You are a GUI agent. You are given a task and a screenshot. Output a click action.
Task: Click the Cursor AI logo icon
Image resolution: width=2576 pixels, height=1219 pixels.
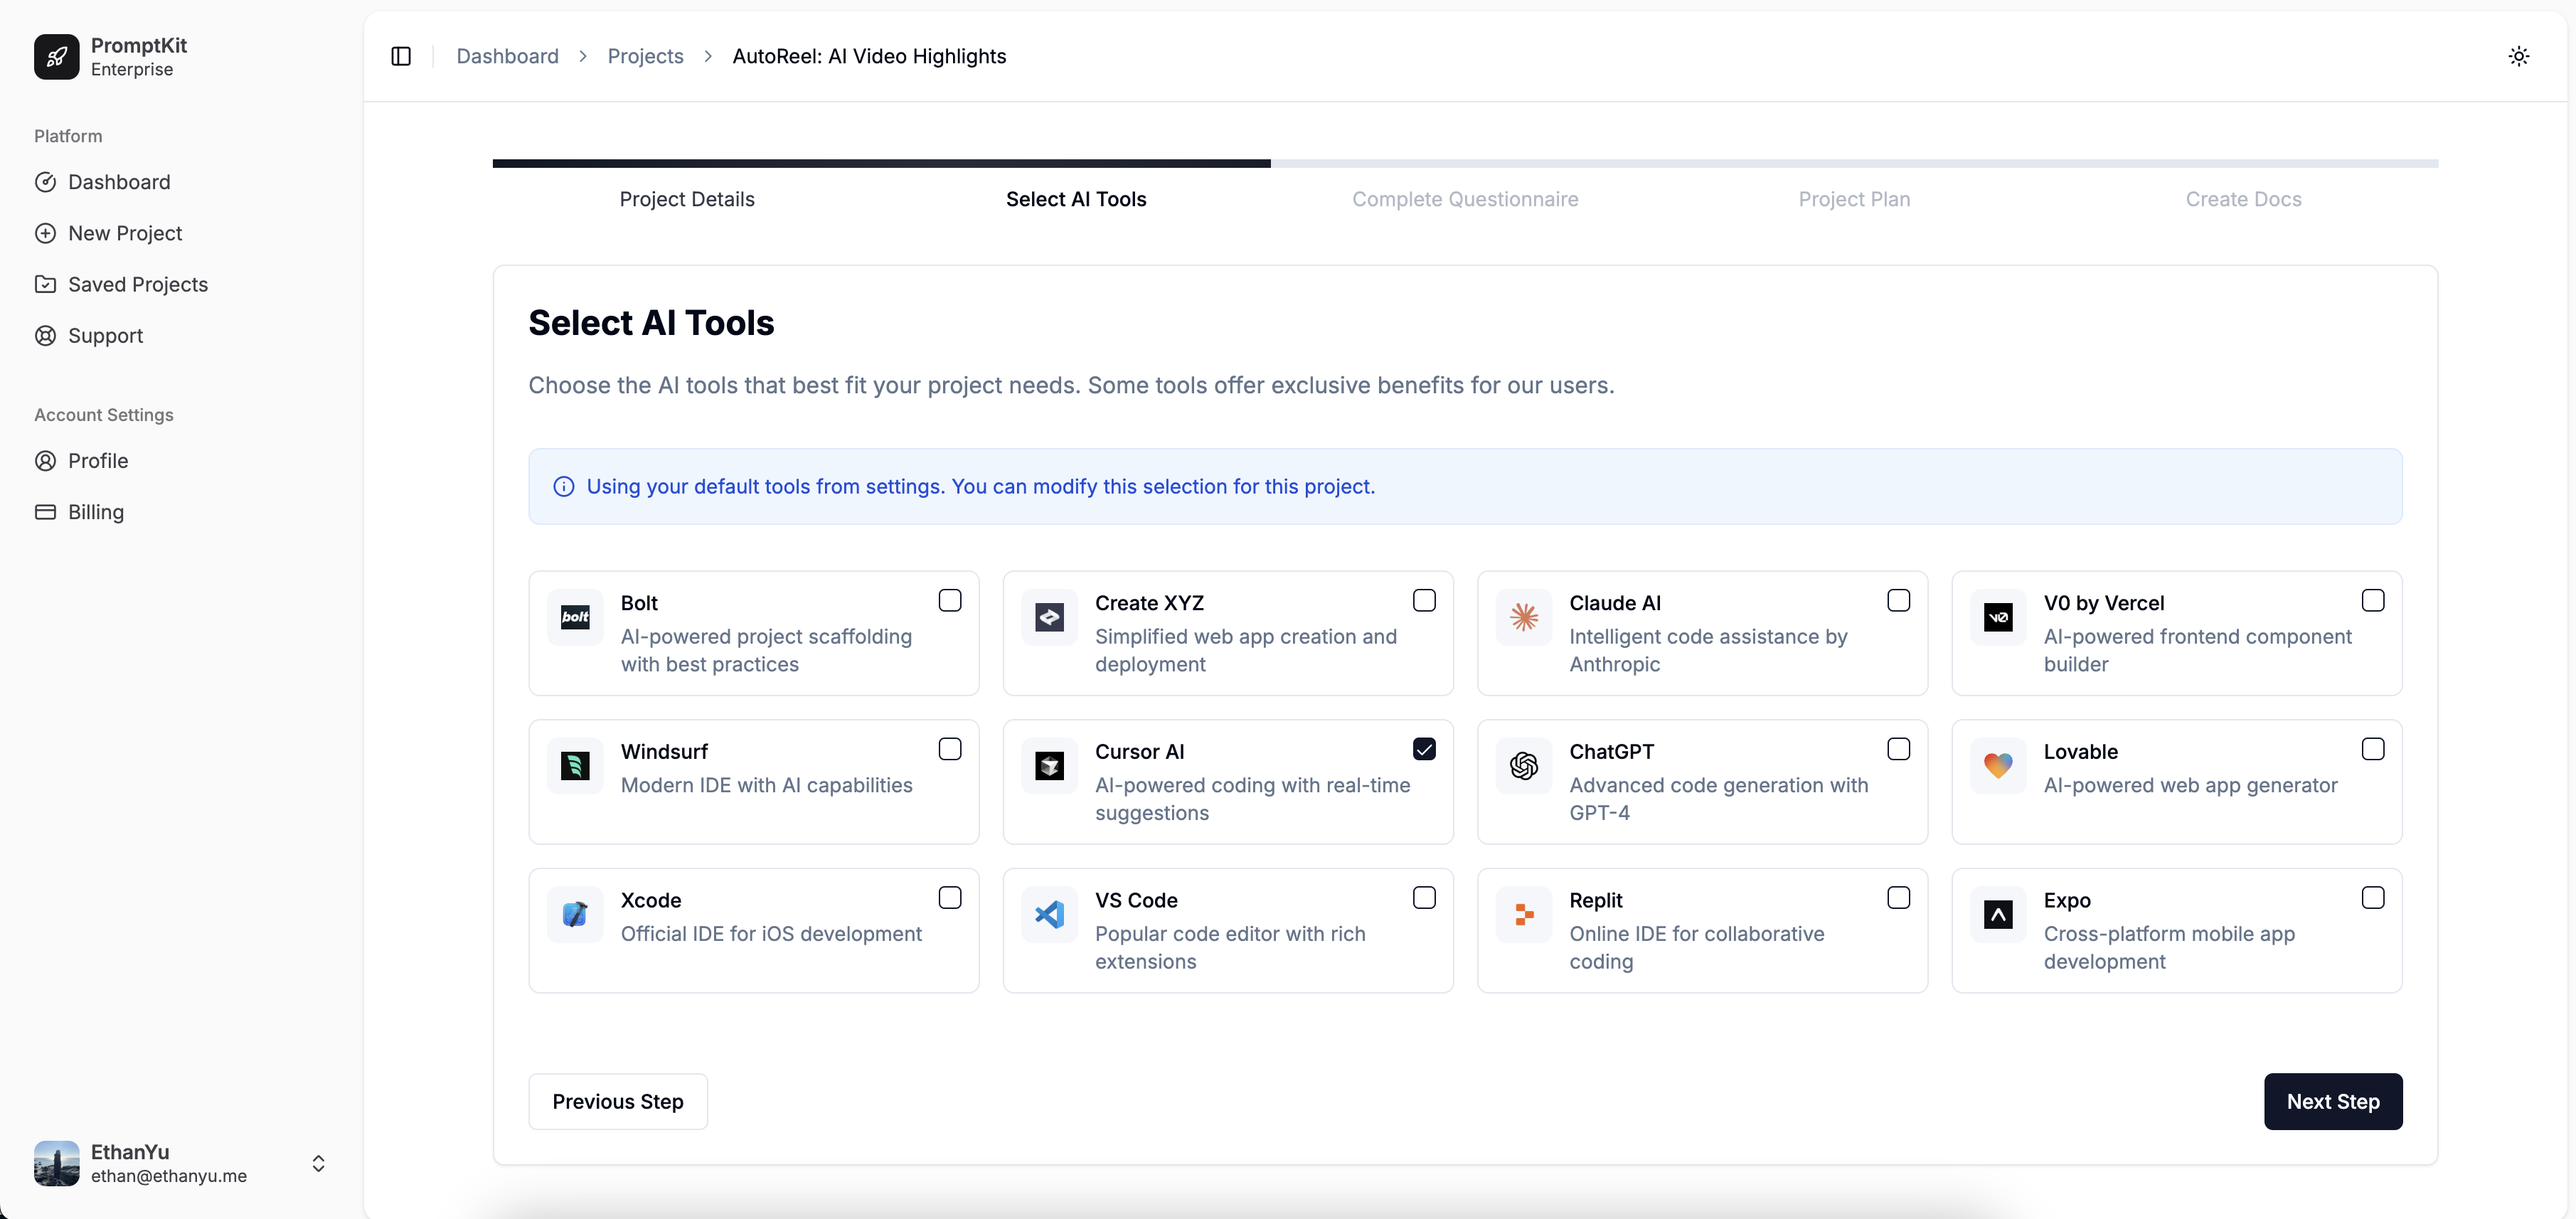1049,766
